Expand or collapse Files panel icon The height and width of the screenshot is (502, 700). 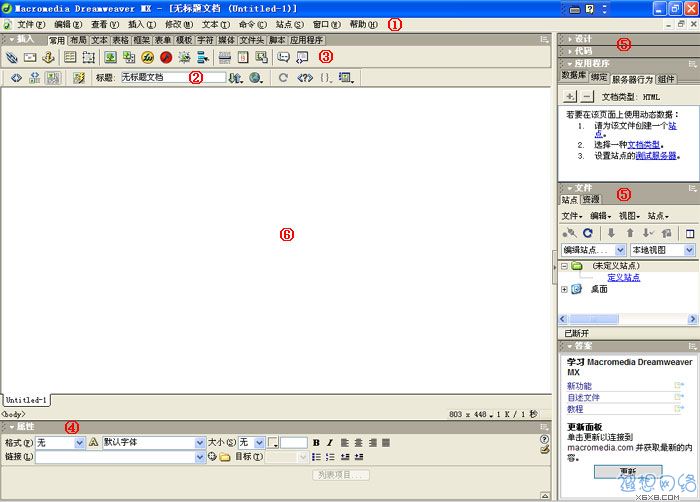point(690,233)
